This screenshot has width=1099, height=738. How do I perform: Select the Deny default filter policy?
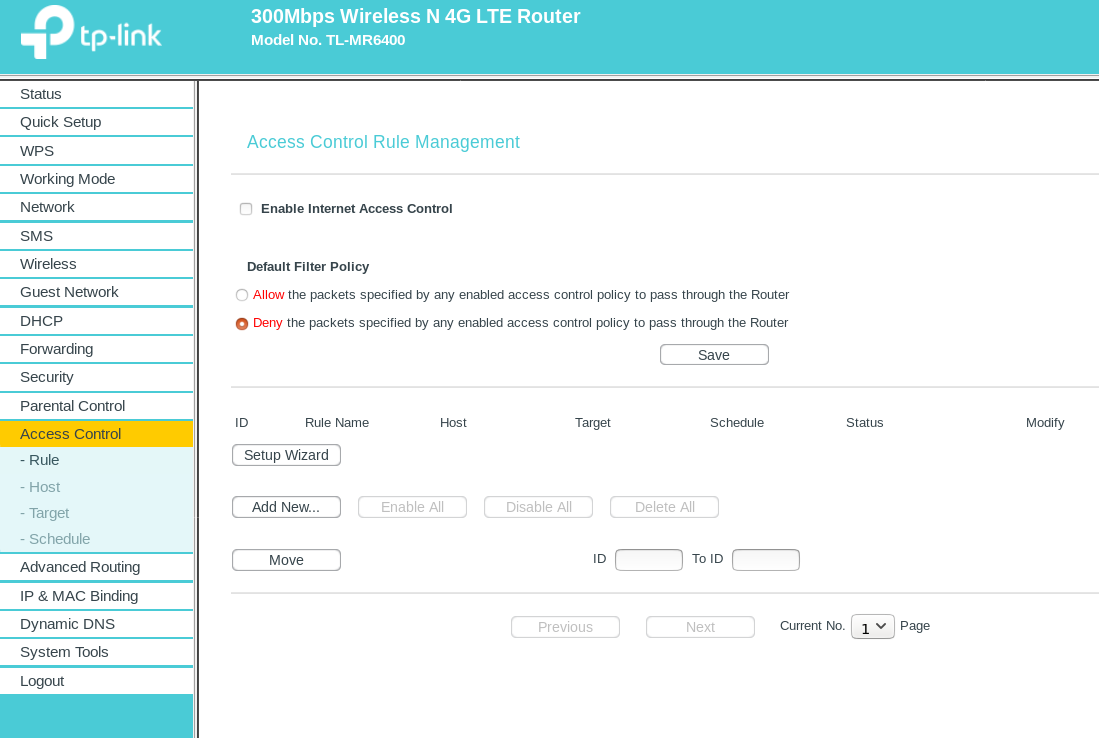tap(242, 324)
